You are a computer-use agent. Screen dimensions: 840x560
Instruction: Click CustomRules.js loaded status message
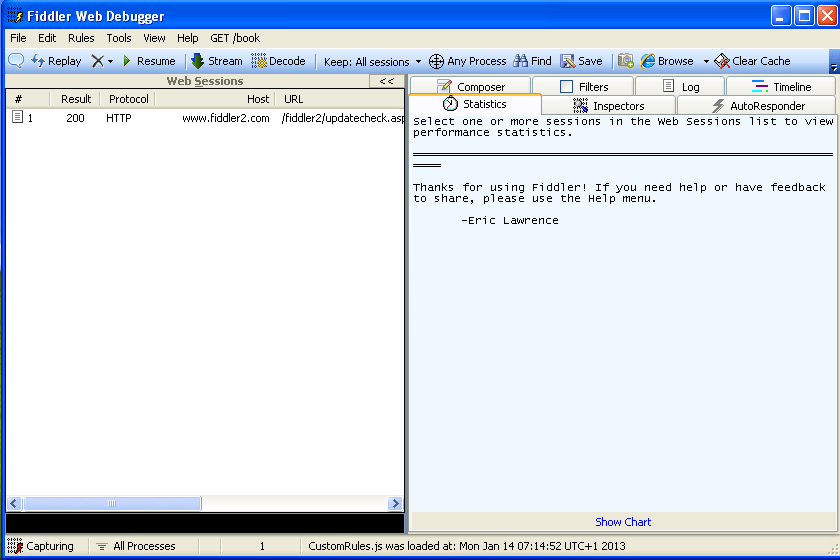point(467,546)
